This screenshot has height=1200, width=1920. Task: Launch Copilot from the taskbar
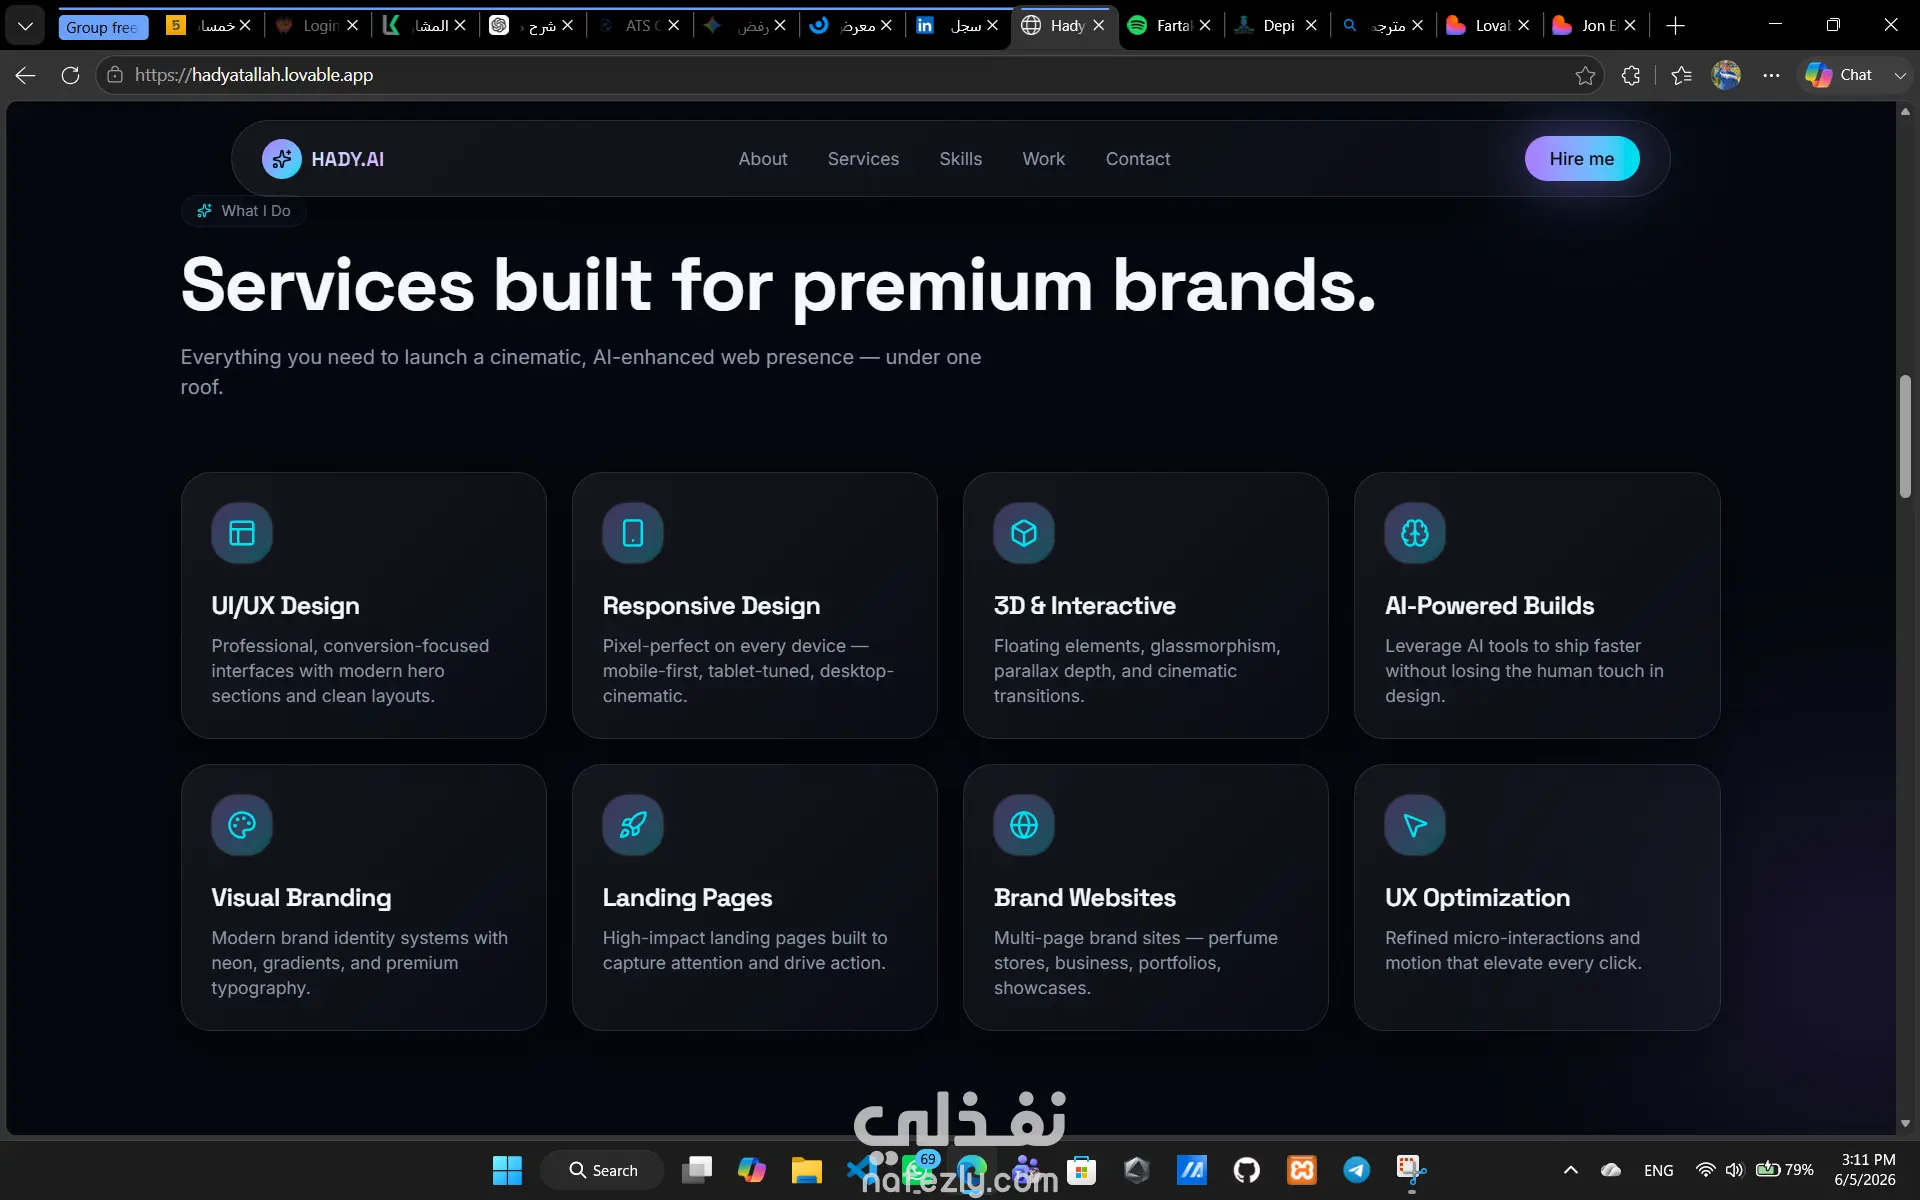point(752,1170)
